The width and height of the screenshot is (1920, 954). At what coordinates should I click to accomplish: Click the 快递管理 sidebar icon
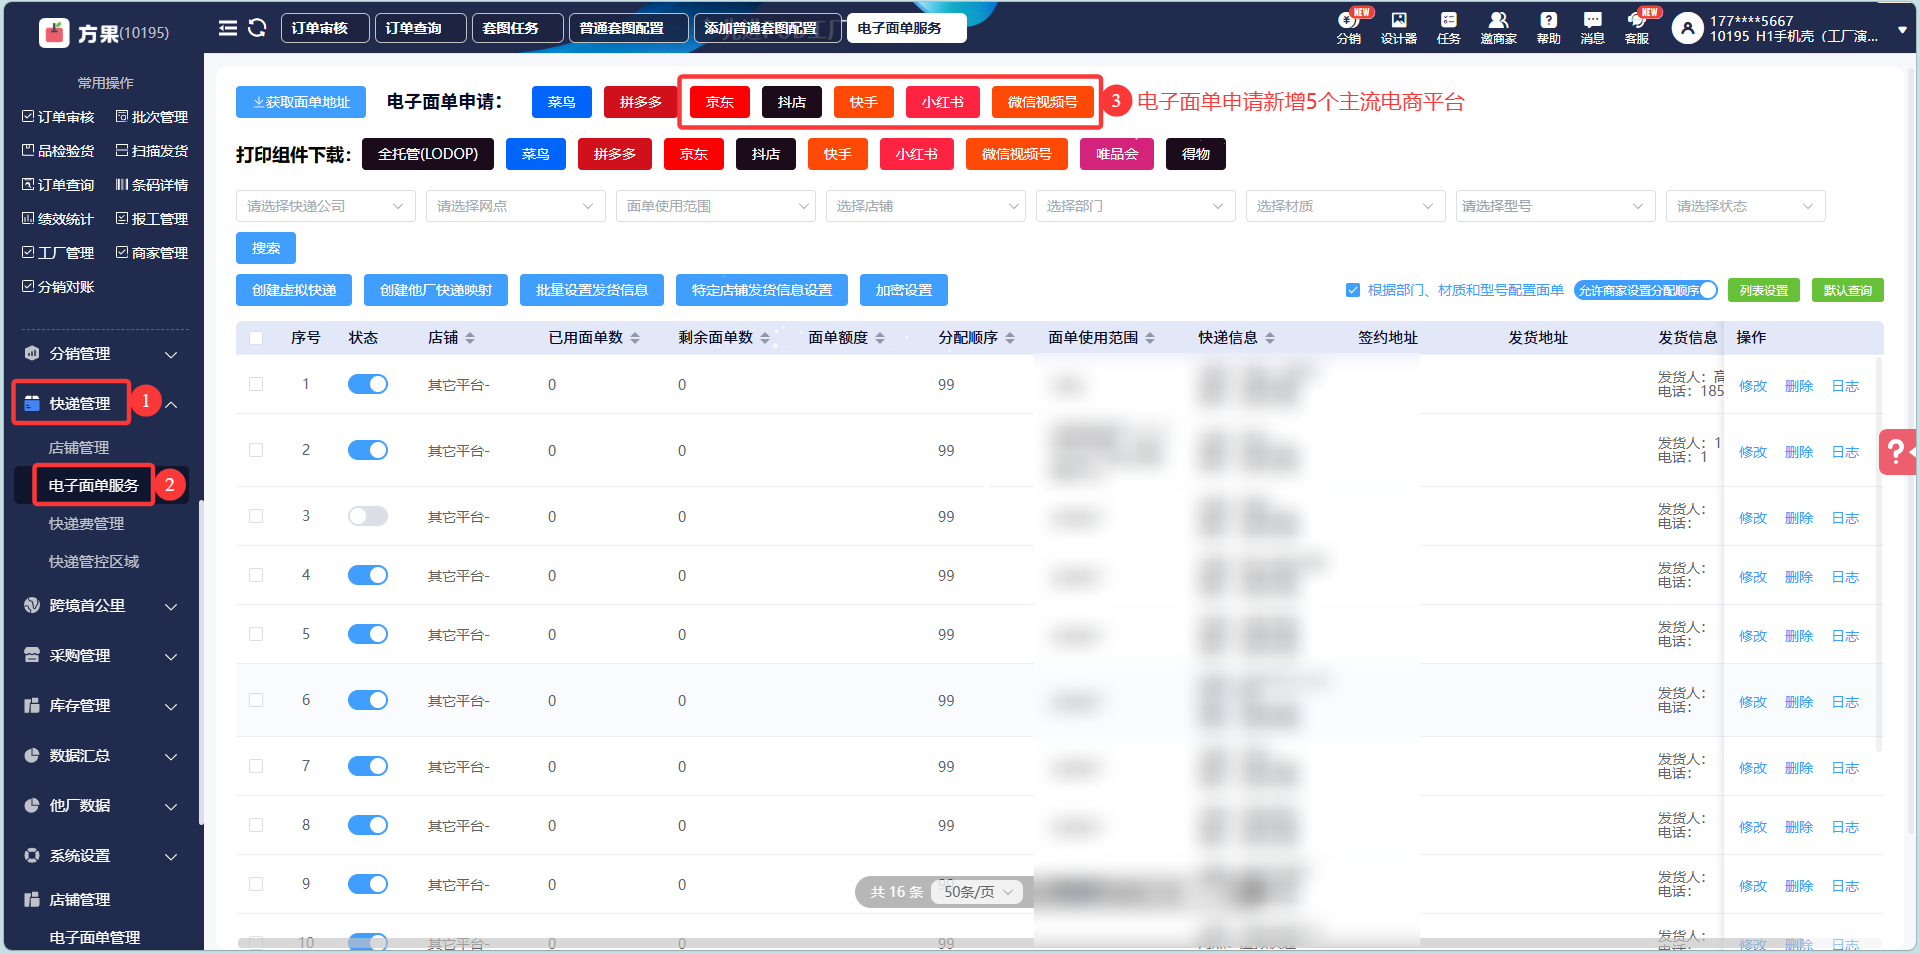(x=32, y=404)
